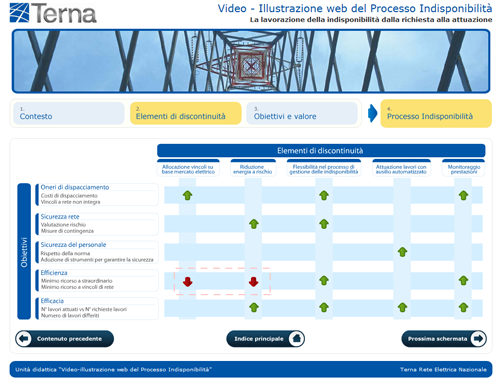Click green arrow for Oneri di dispacciamento under Monitoraggio
This screenshot has width=500, height=390.
click(463, 195)
